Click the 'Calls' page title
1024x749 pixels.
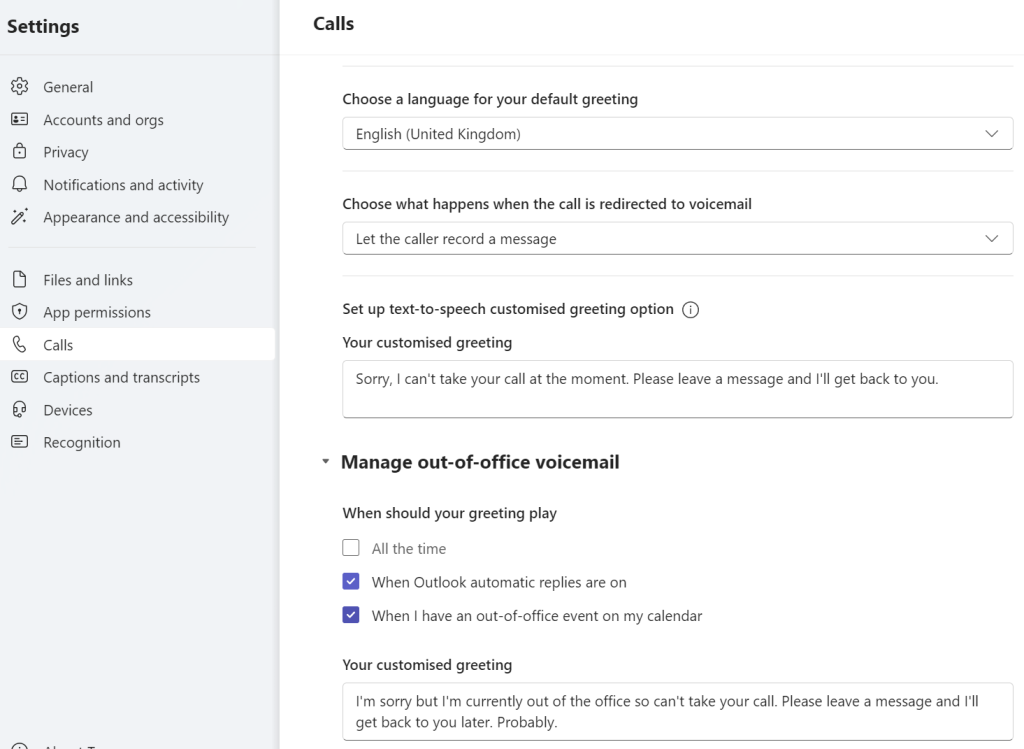click(x=334, y=24)
